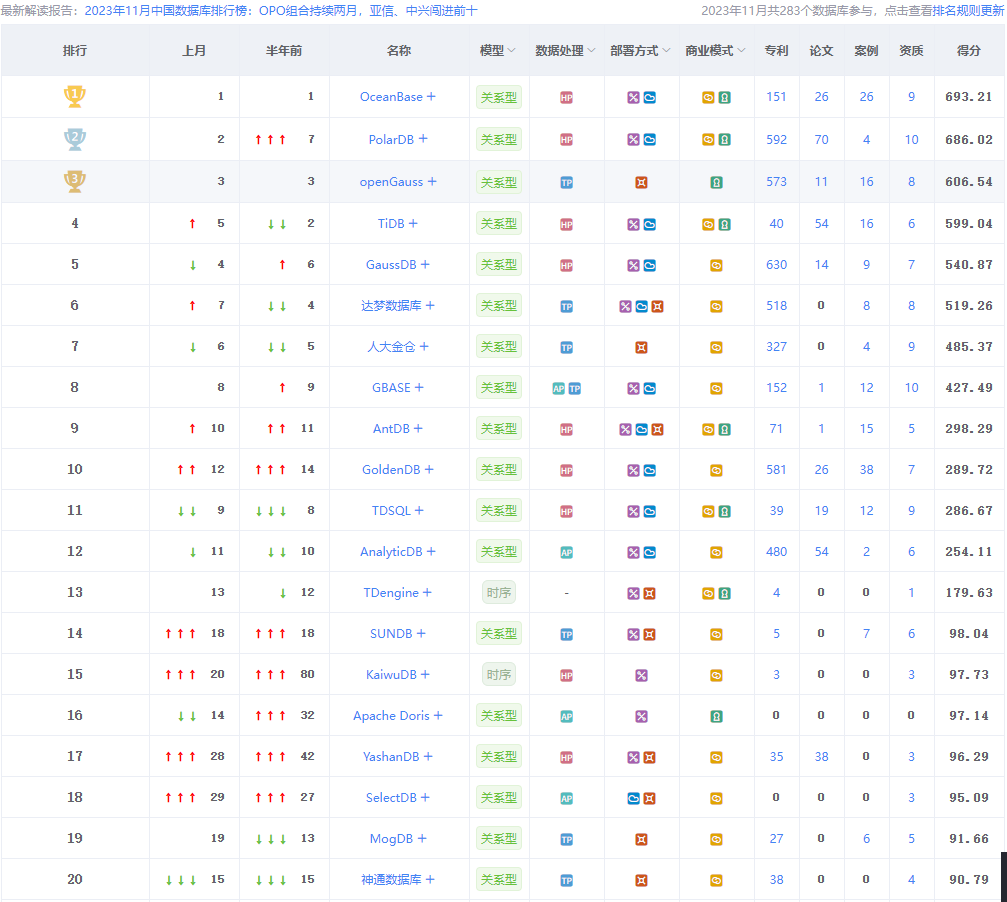This screenshot has width=1007, height=902.
Task: Open the 达梦数据库 link
Action: point(391,306)
